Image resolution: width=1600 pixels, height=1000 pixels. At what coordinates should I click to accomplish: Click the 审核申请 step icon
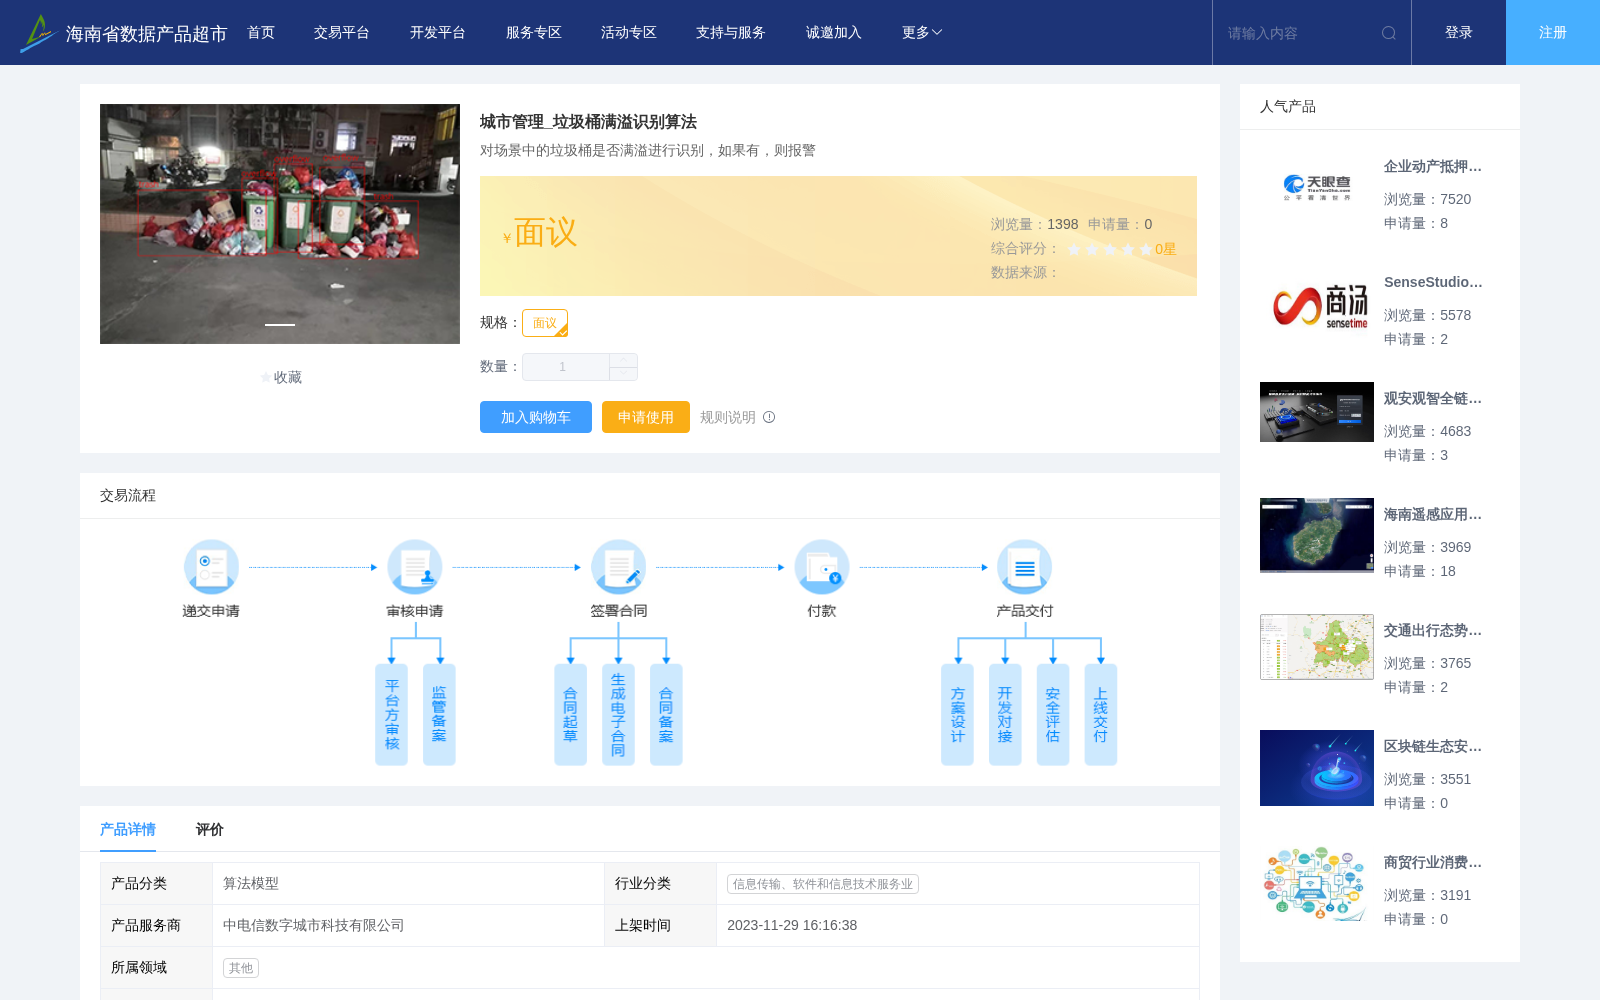tap(415, 567)
